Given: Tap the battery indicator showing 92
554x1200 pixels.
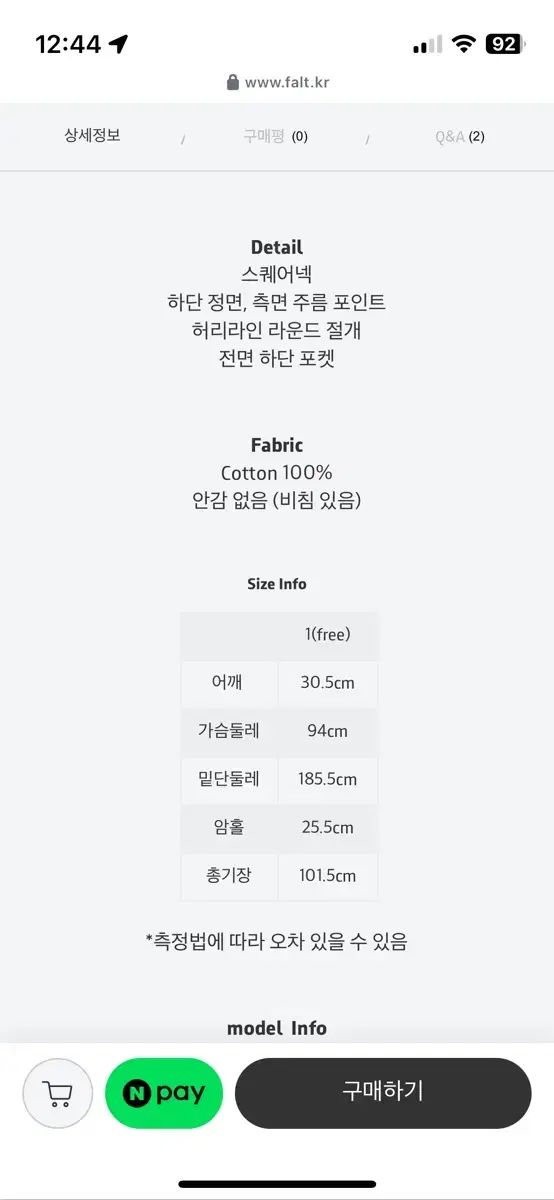Looking at the screenshot, I should coord(505,44).
